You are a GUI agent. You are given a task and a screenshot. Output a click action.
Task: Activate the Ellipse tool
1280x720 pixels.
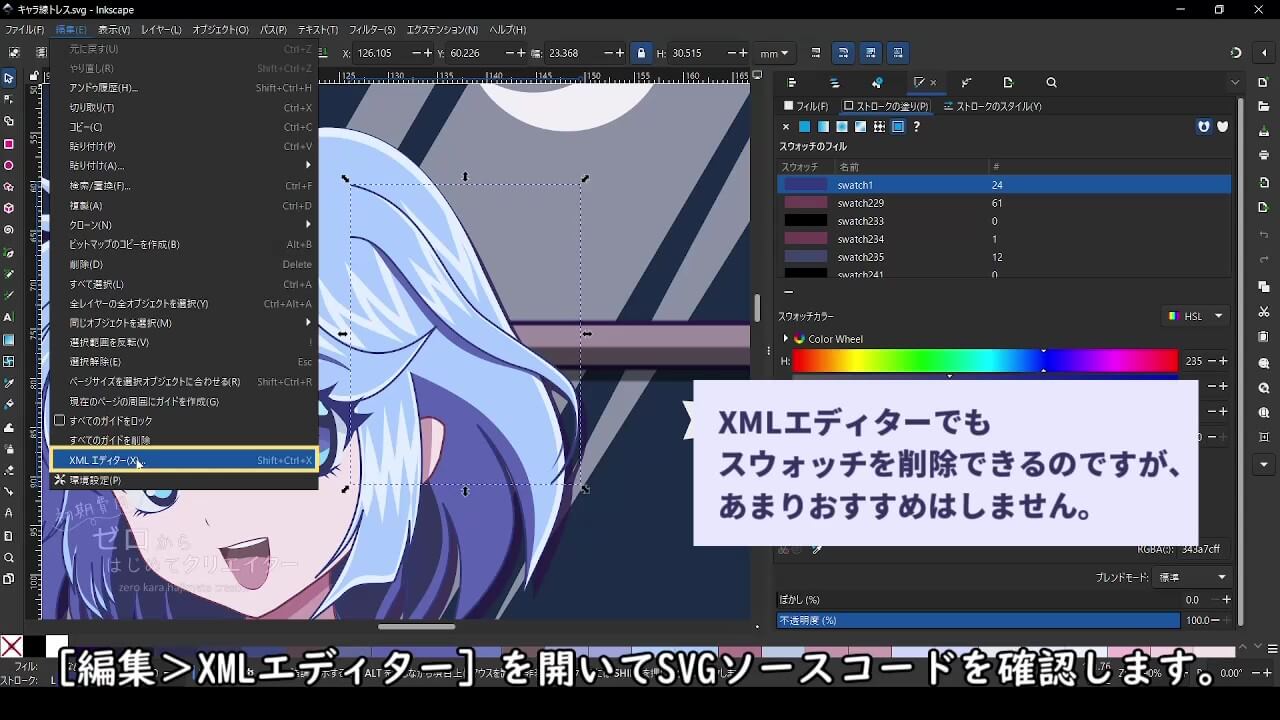[x=9, y=165]
